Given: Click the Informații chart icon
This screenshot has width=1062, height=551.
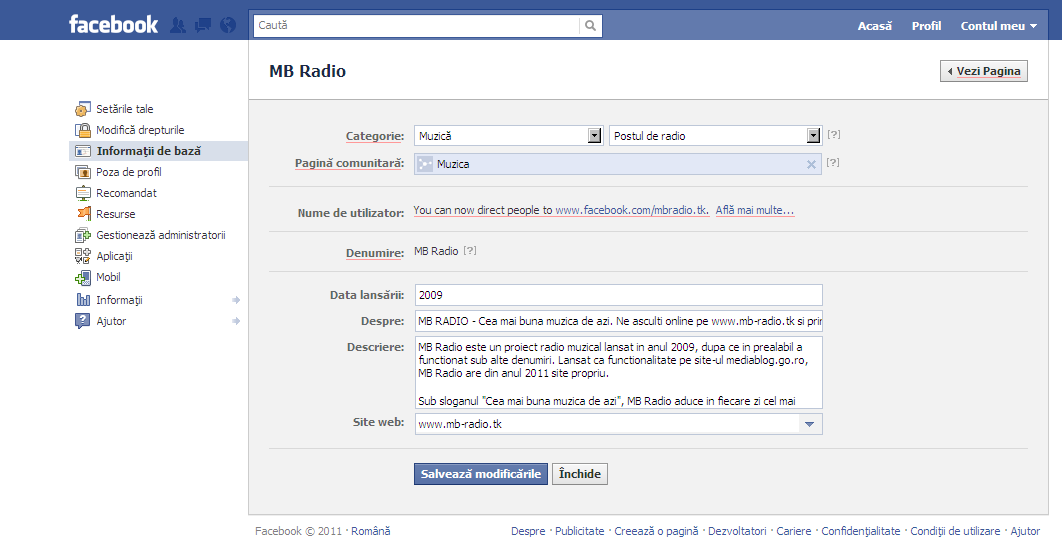Looking at the screenshot, I should point(83,300).
